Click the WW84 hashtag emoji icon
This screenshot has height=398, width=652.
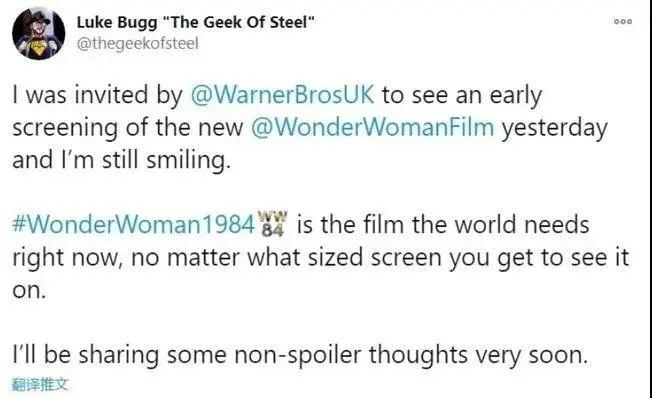[x=272, y=224]
